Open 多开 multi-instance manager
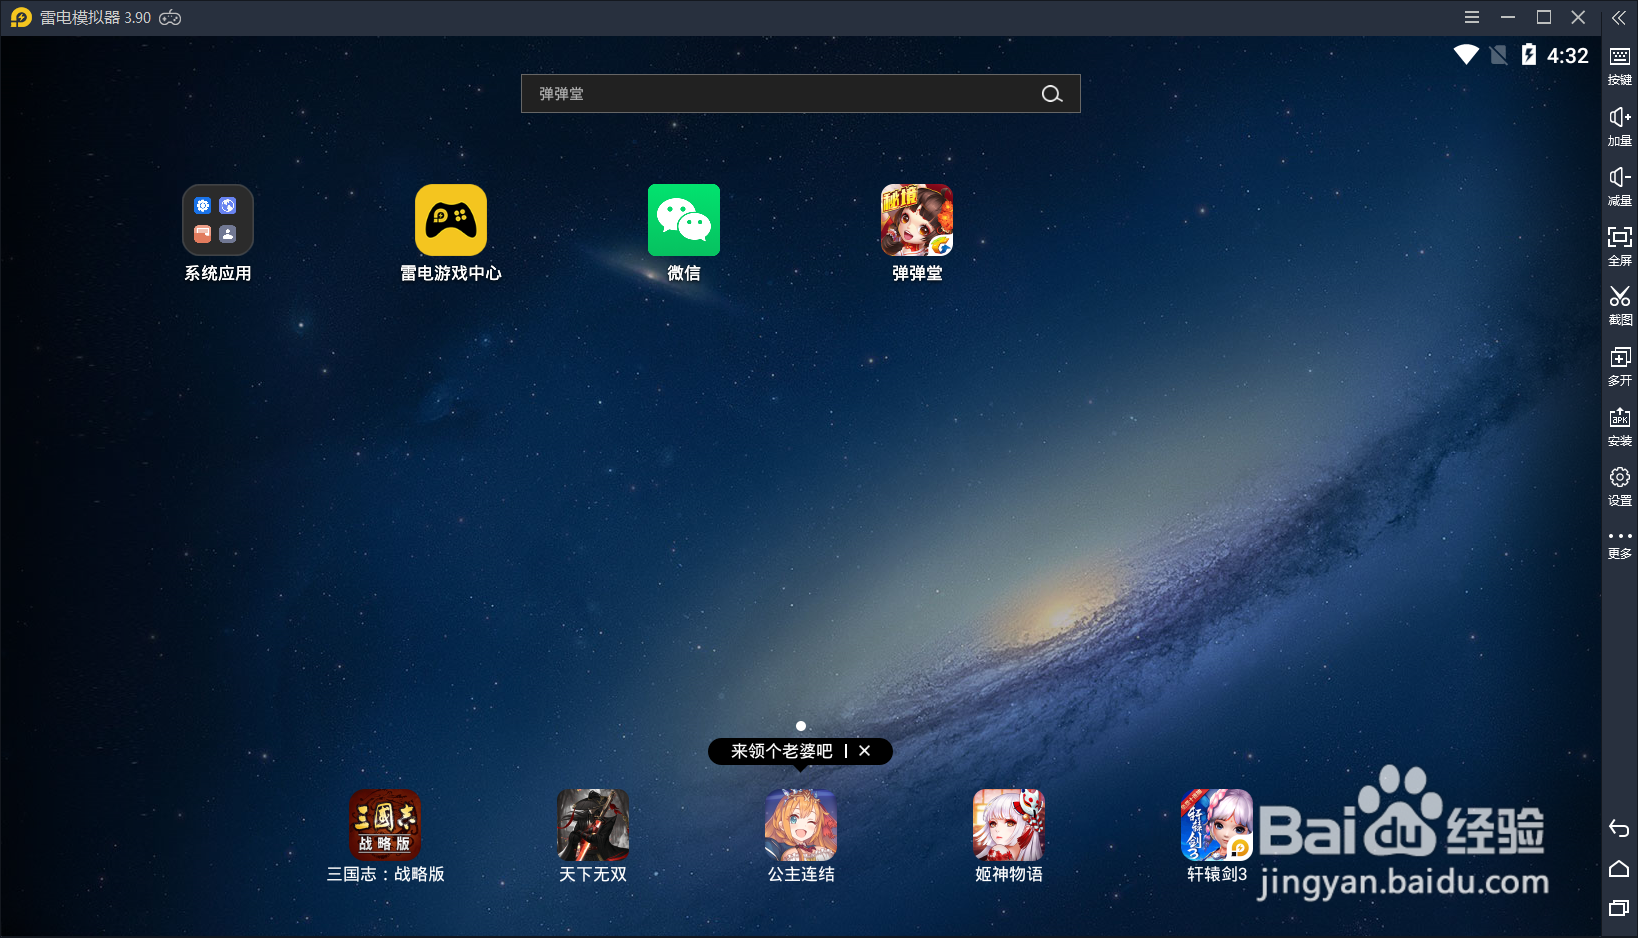 click(1620, 366)
